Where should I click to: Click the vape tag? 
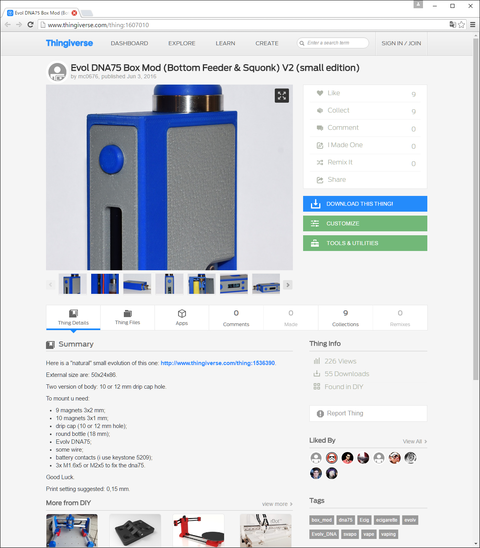[368, 534]
